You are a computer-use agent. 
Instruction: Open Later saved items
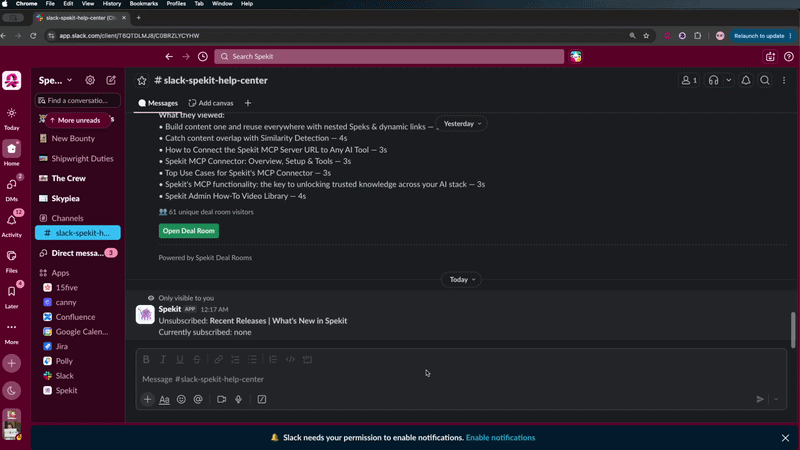11,296
